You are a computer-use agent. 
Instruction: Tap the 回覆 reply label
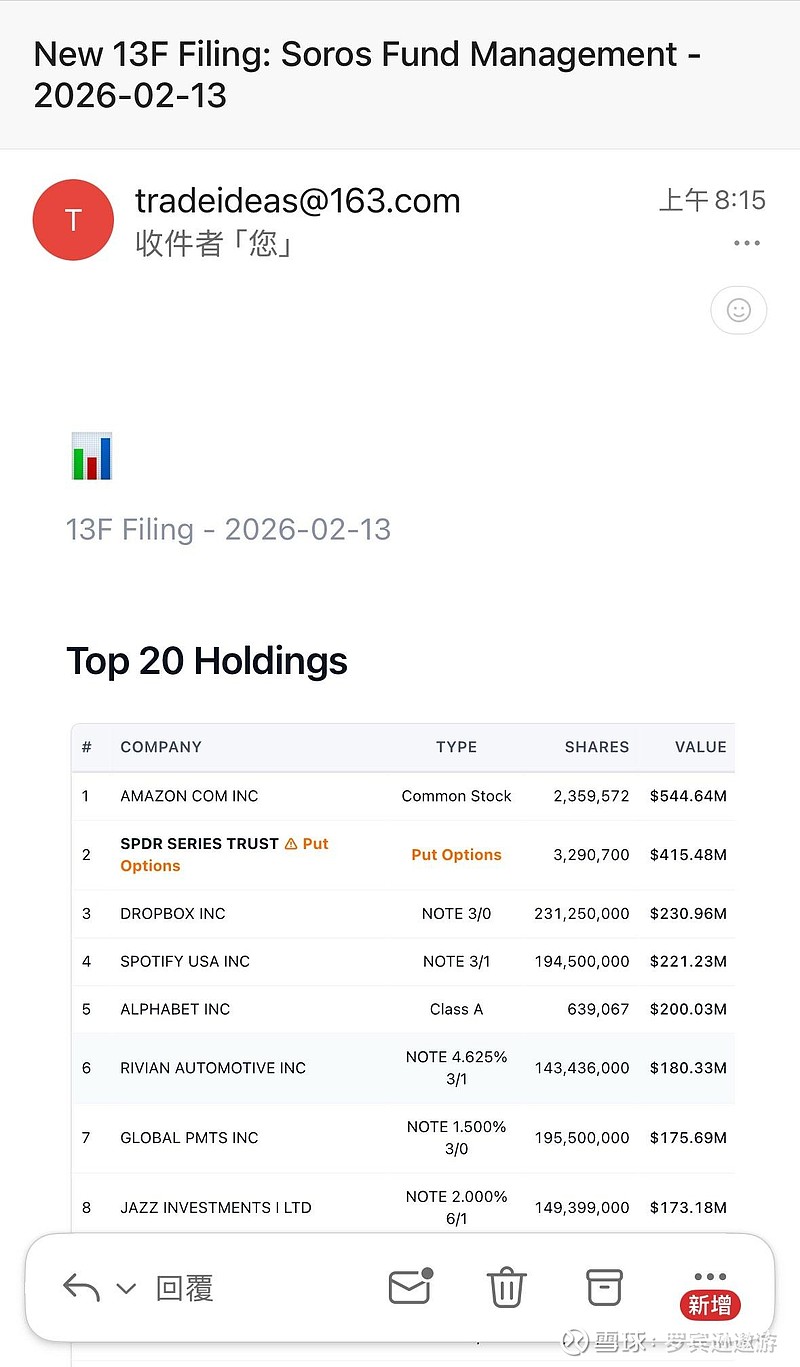[x=185, y=1288]
